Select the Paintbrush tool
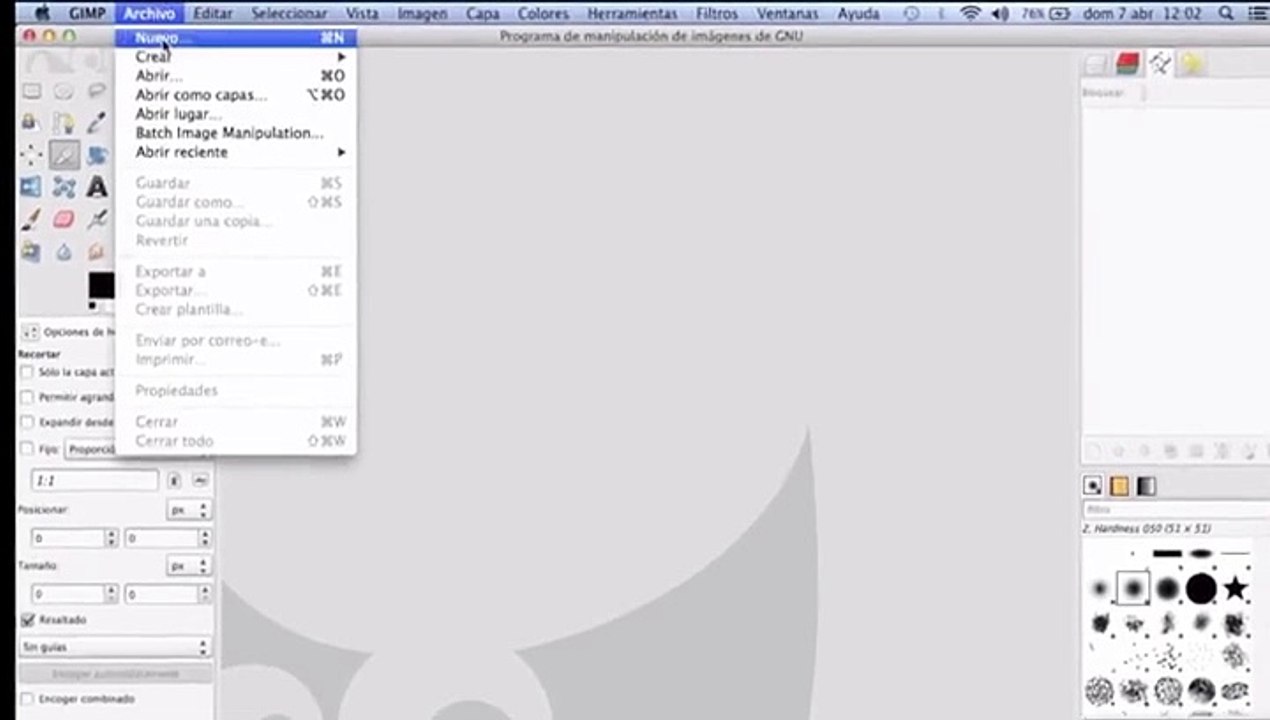 pyautogui.click(x=32, y=219)
